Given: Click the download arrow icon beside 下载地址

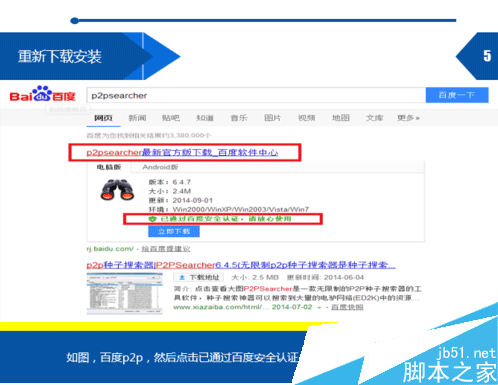Looking at the screenshot, I should point(182,277).
